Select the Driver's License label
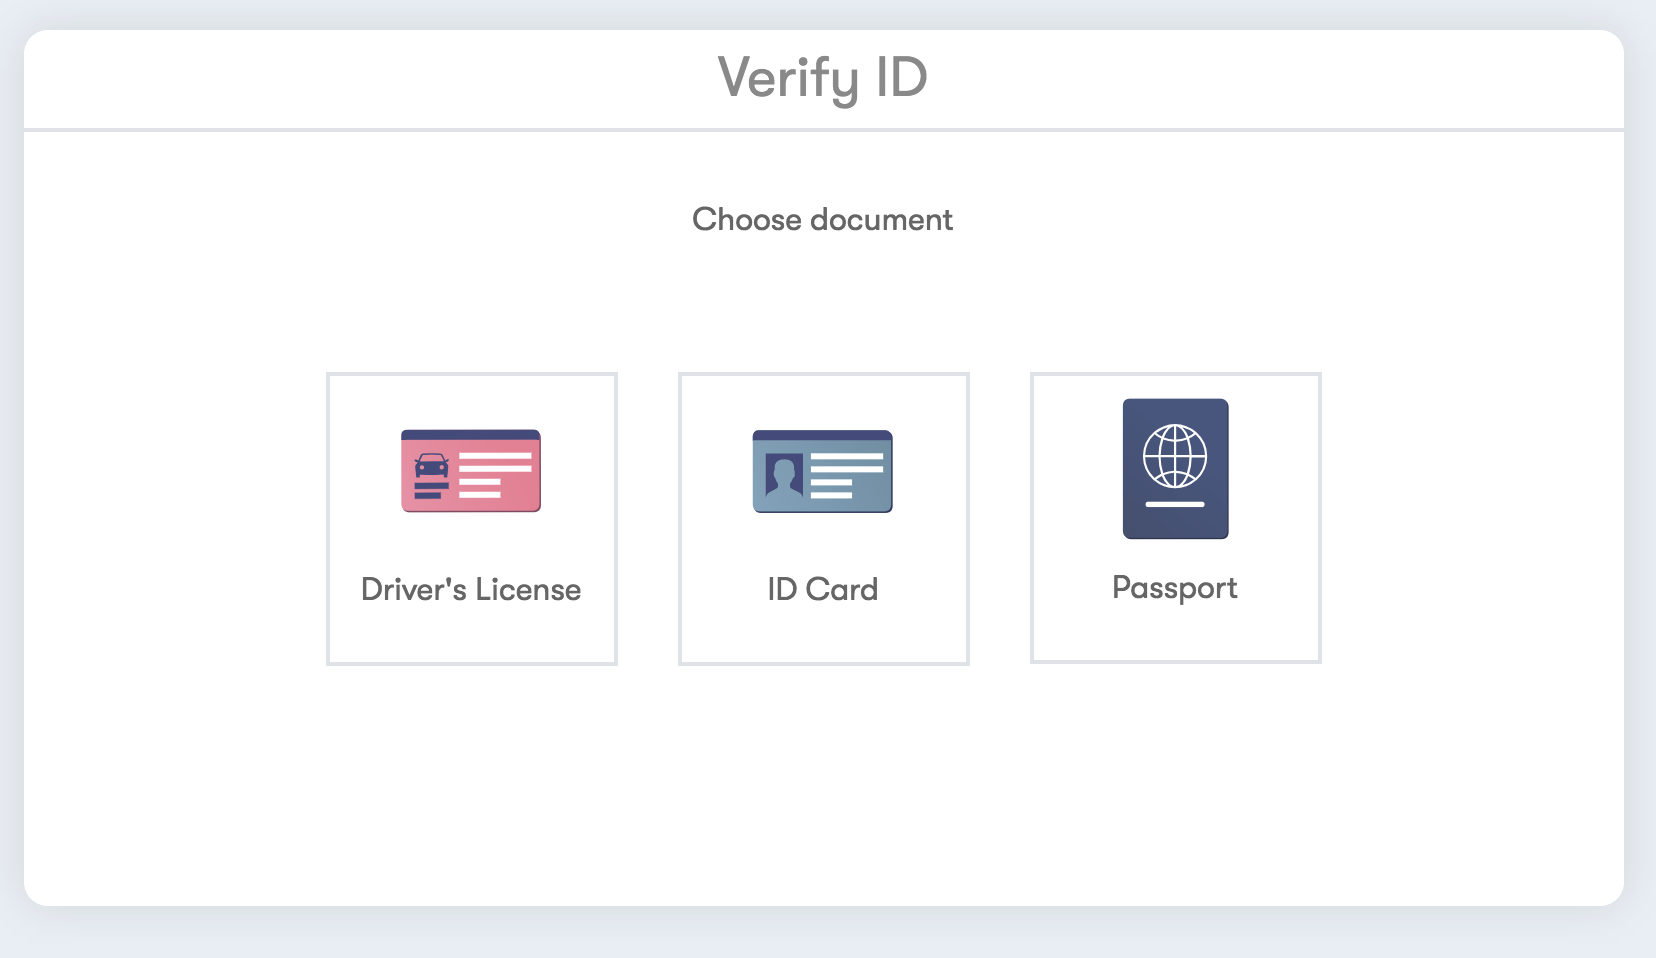The width and height of the screenshot is (1656, 958). point(471,590)
